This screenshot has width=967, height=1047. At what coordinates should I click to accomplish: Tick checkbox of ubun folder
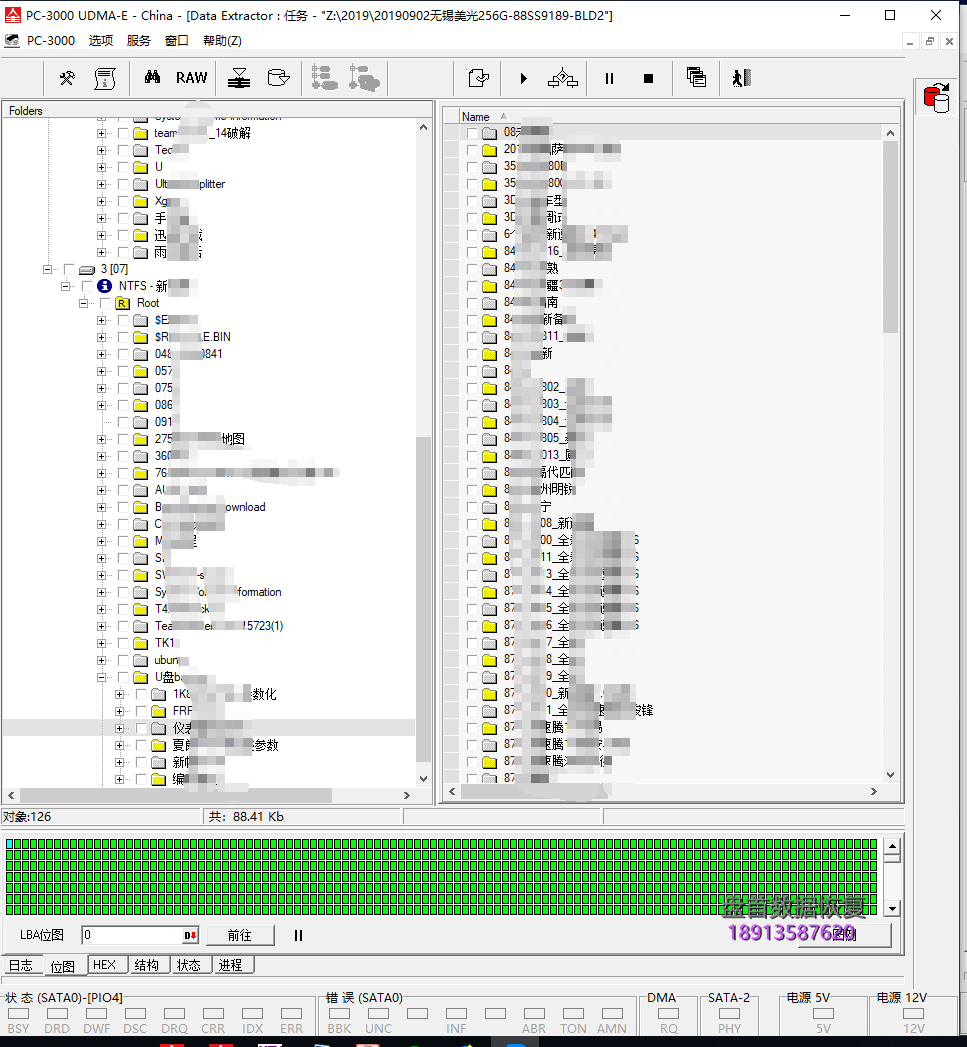(123, 660)
